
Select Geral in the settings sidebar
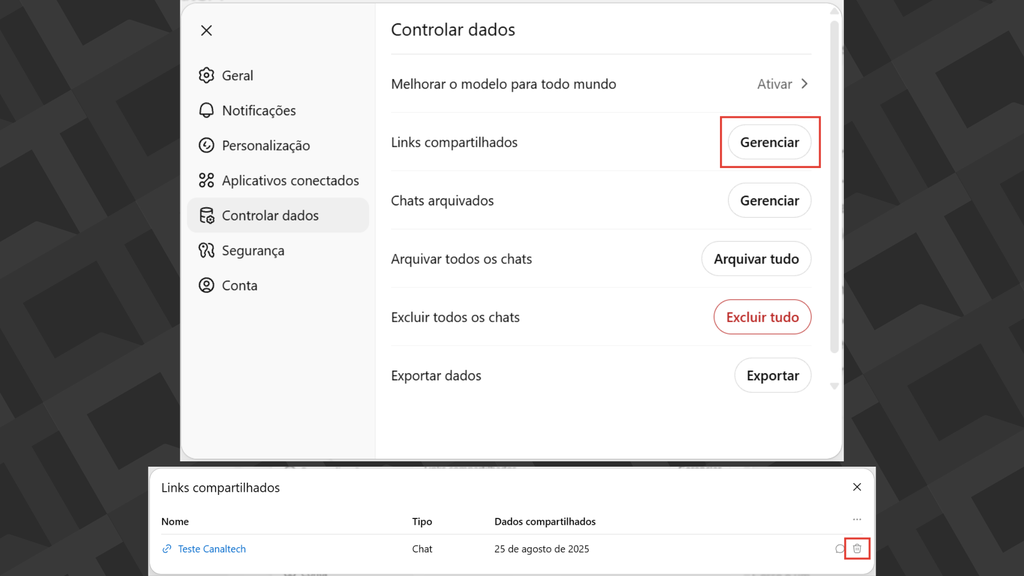(x=240, y=75)
